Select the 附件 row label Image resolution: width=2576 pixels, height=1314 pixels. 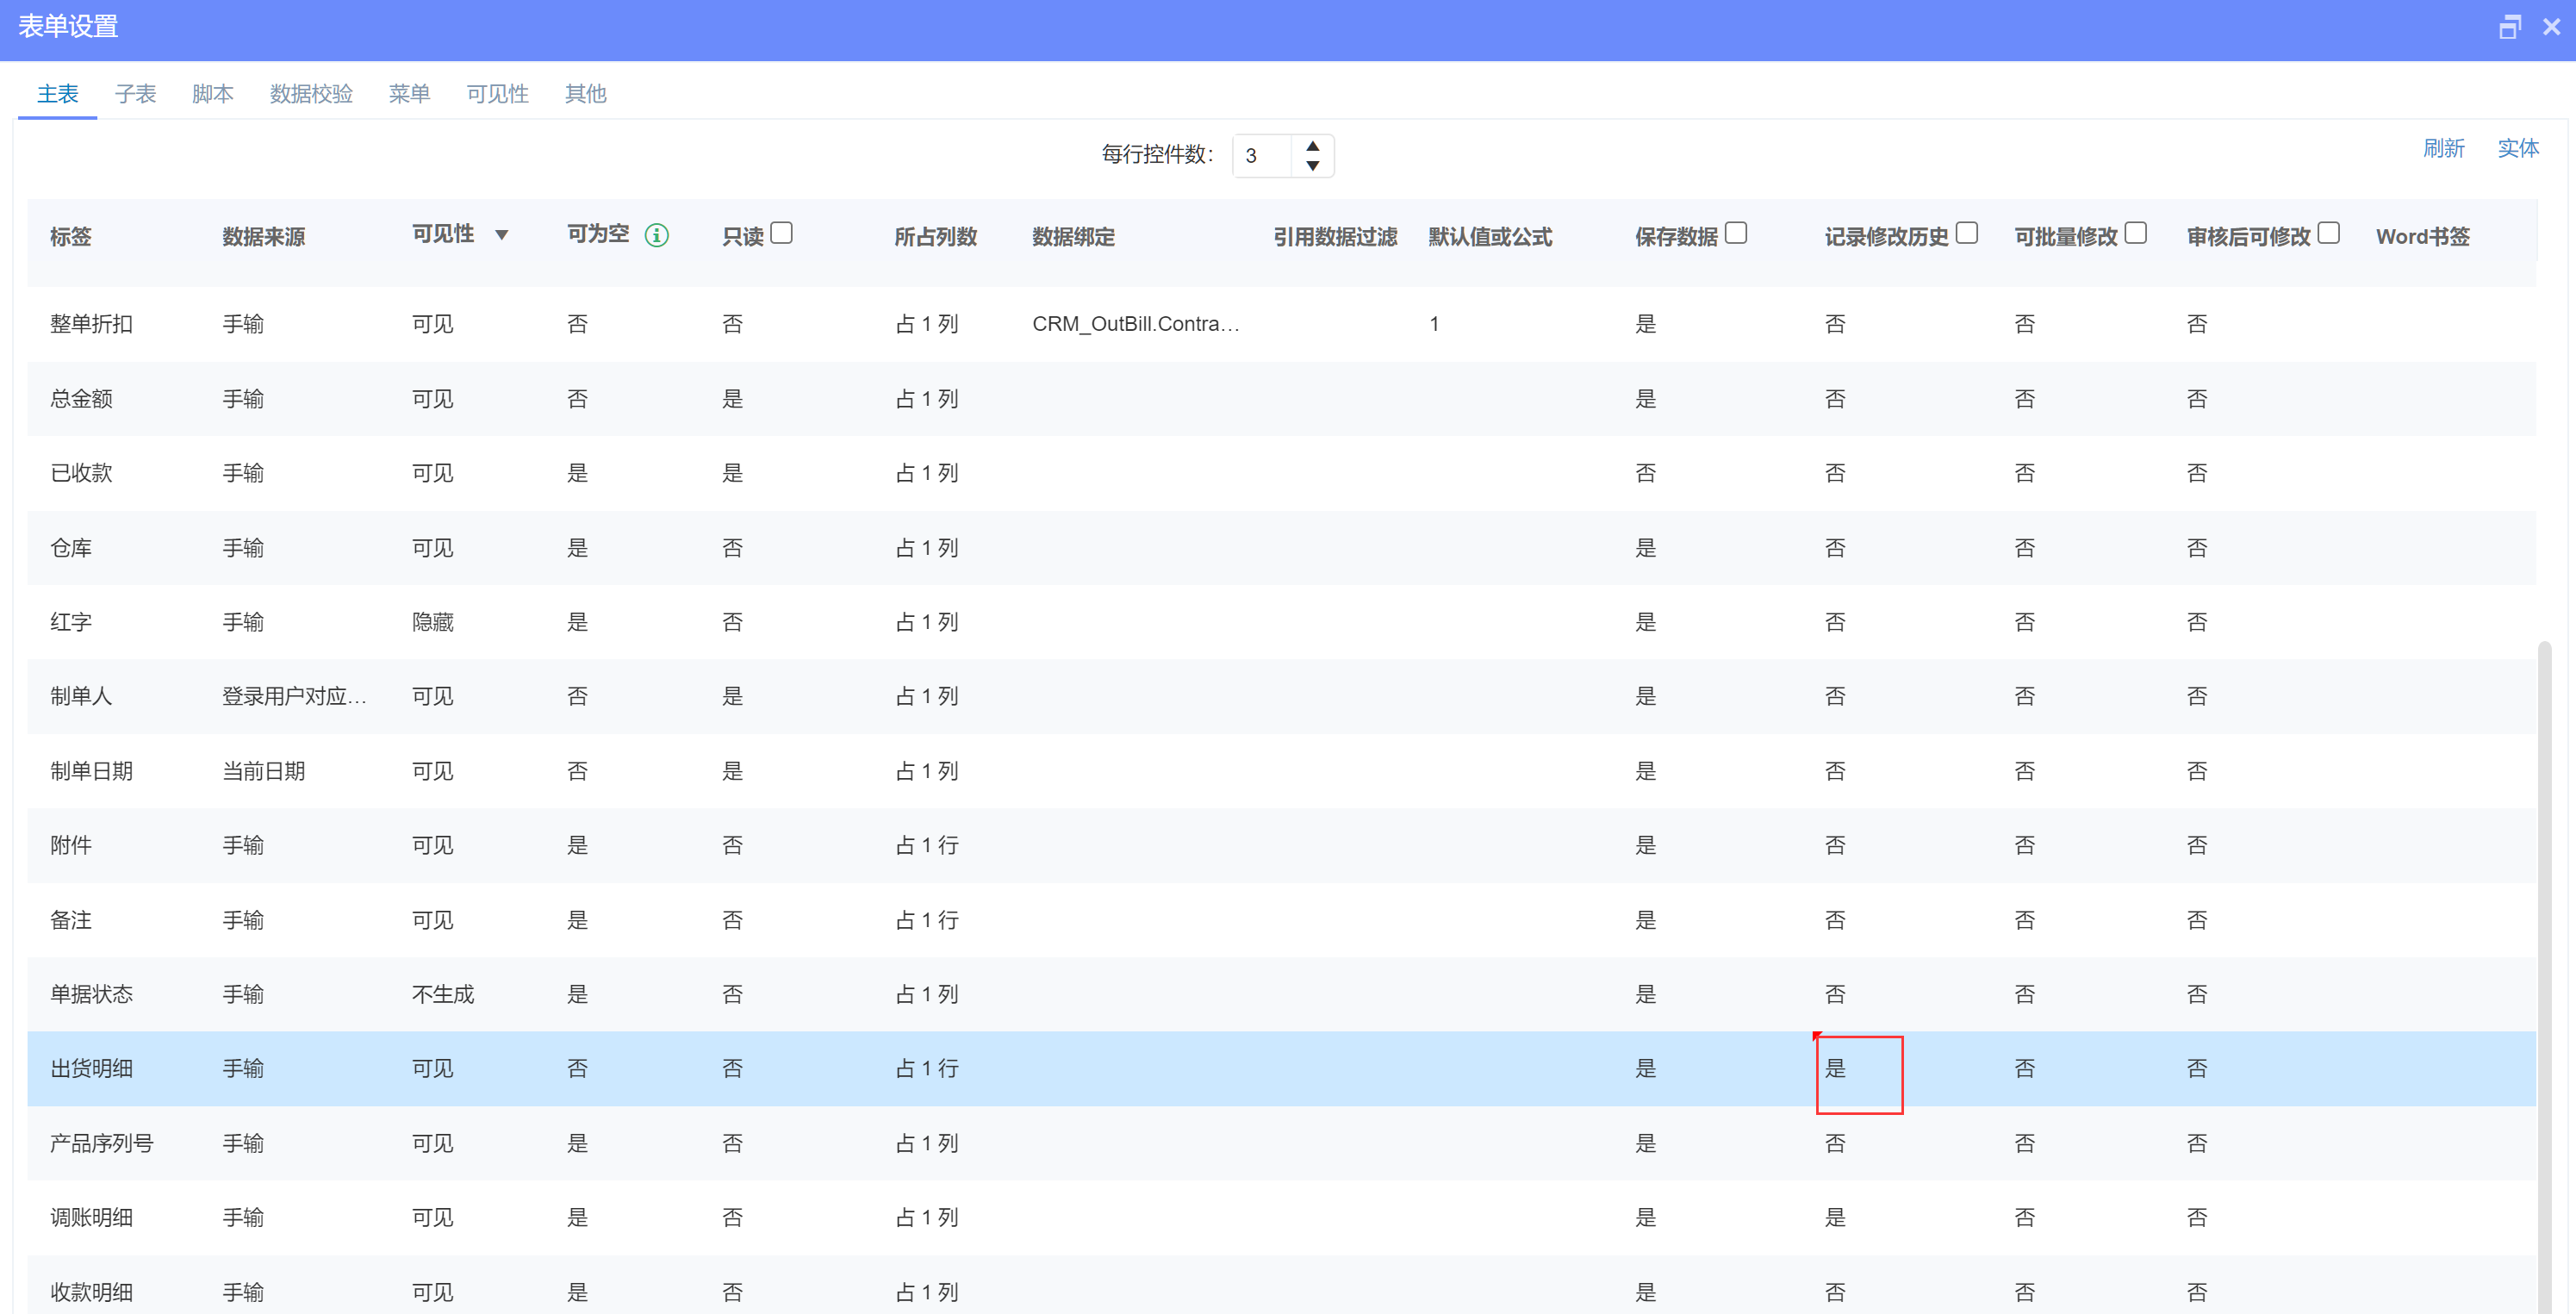tap(71, 845)
